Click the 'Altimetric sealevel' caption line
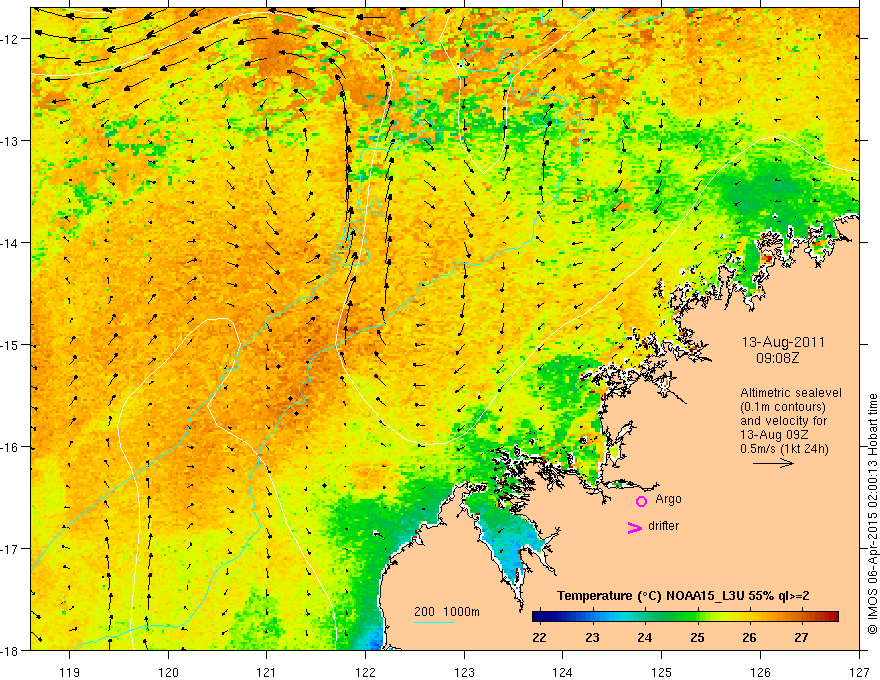The height and width of the screenshot is (680, 880). (x=791, y=393)
